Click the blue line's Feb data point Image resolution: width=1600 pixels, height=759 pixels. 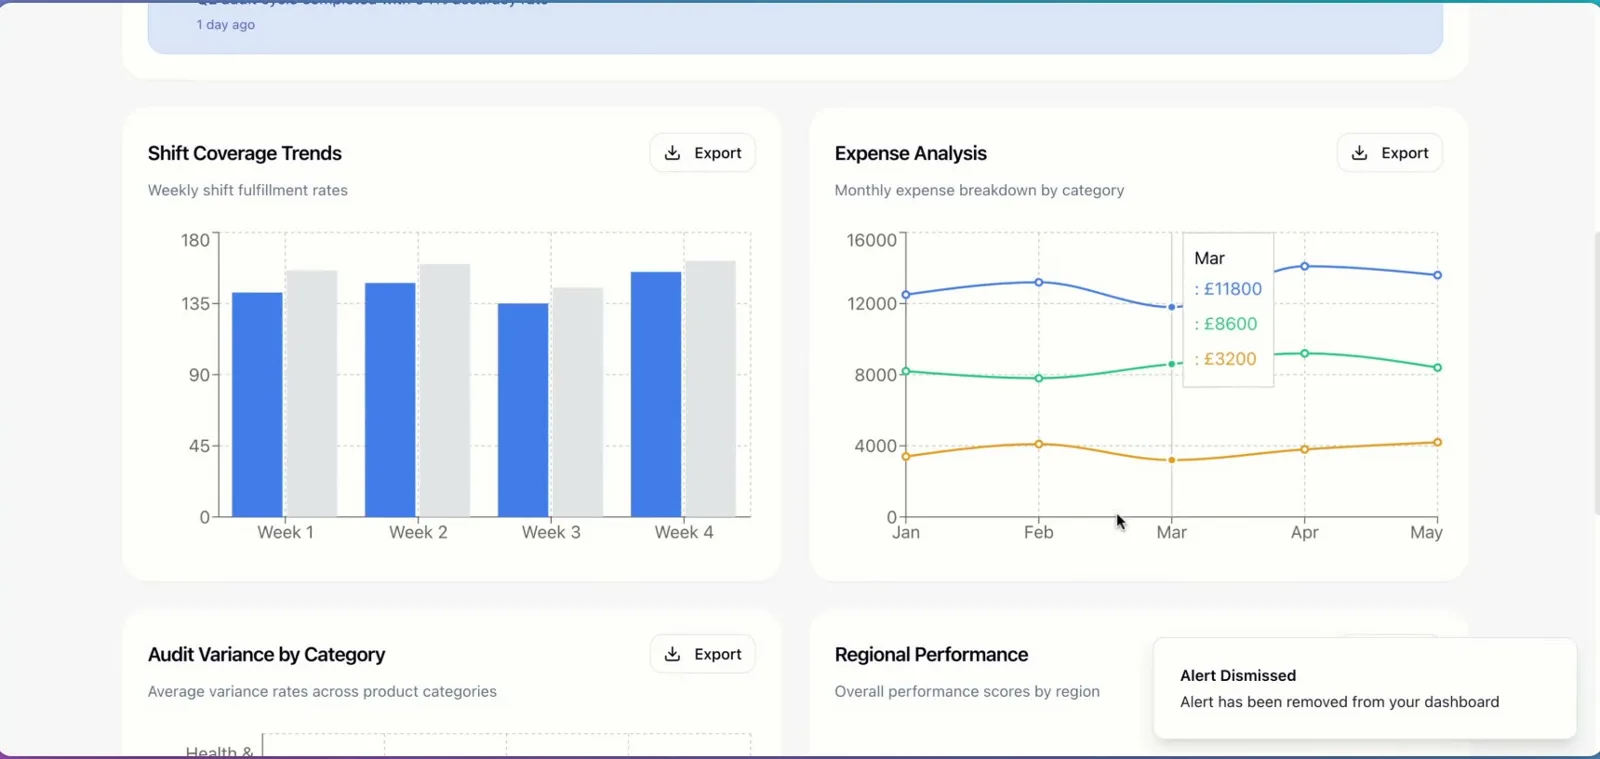(1039, 282)
